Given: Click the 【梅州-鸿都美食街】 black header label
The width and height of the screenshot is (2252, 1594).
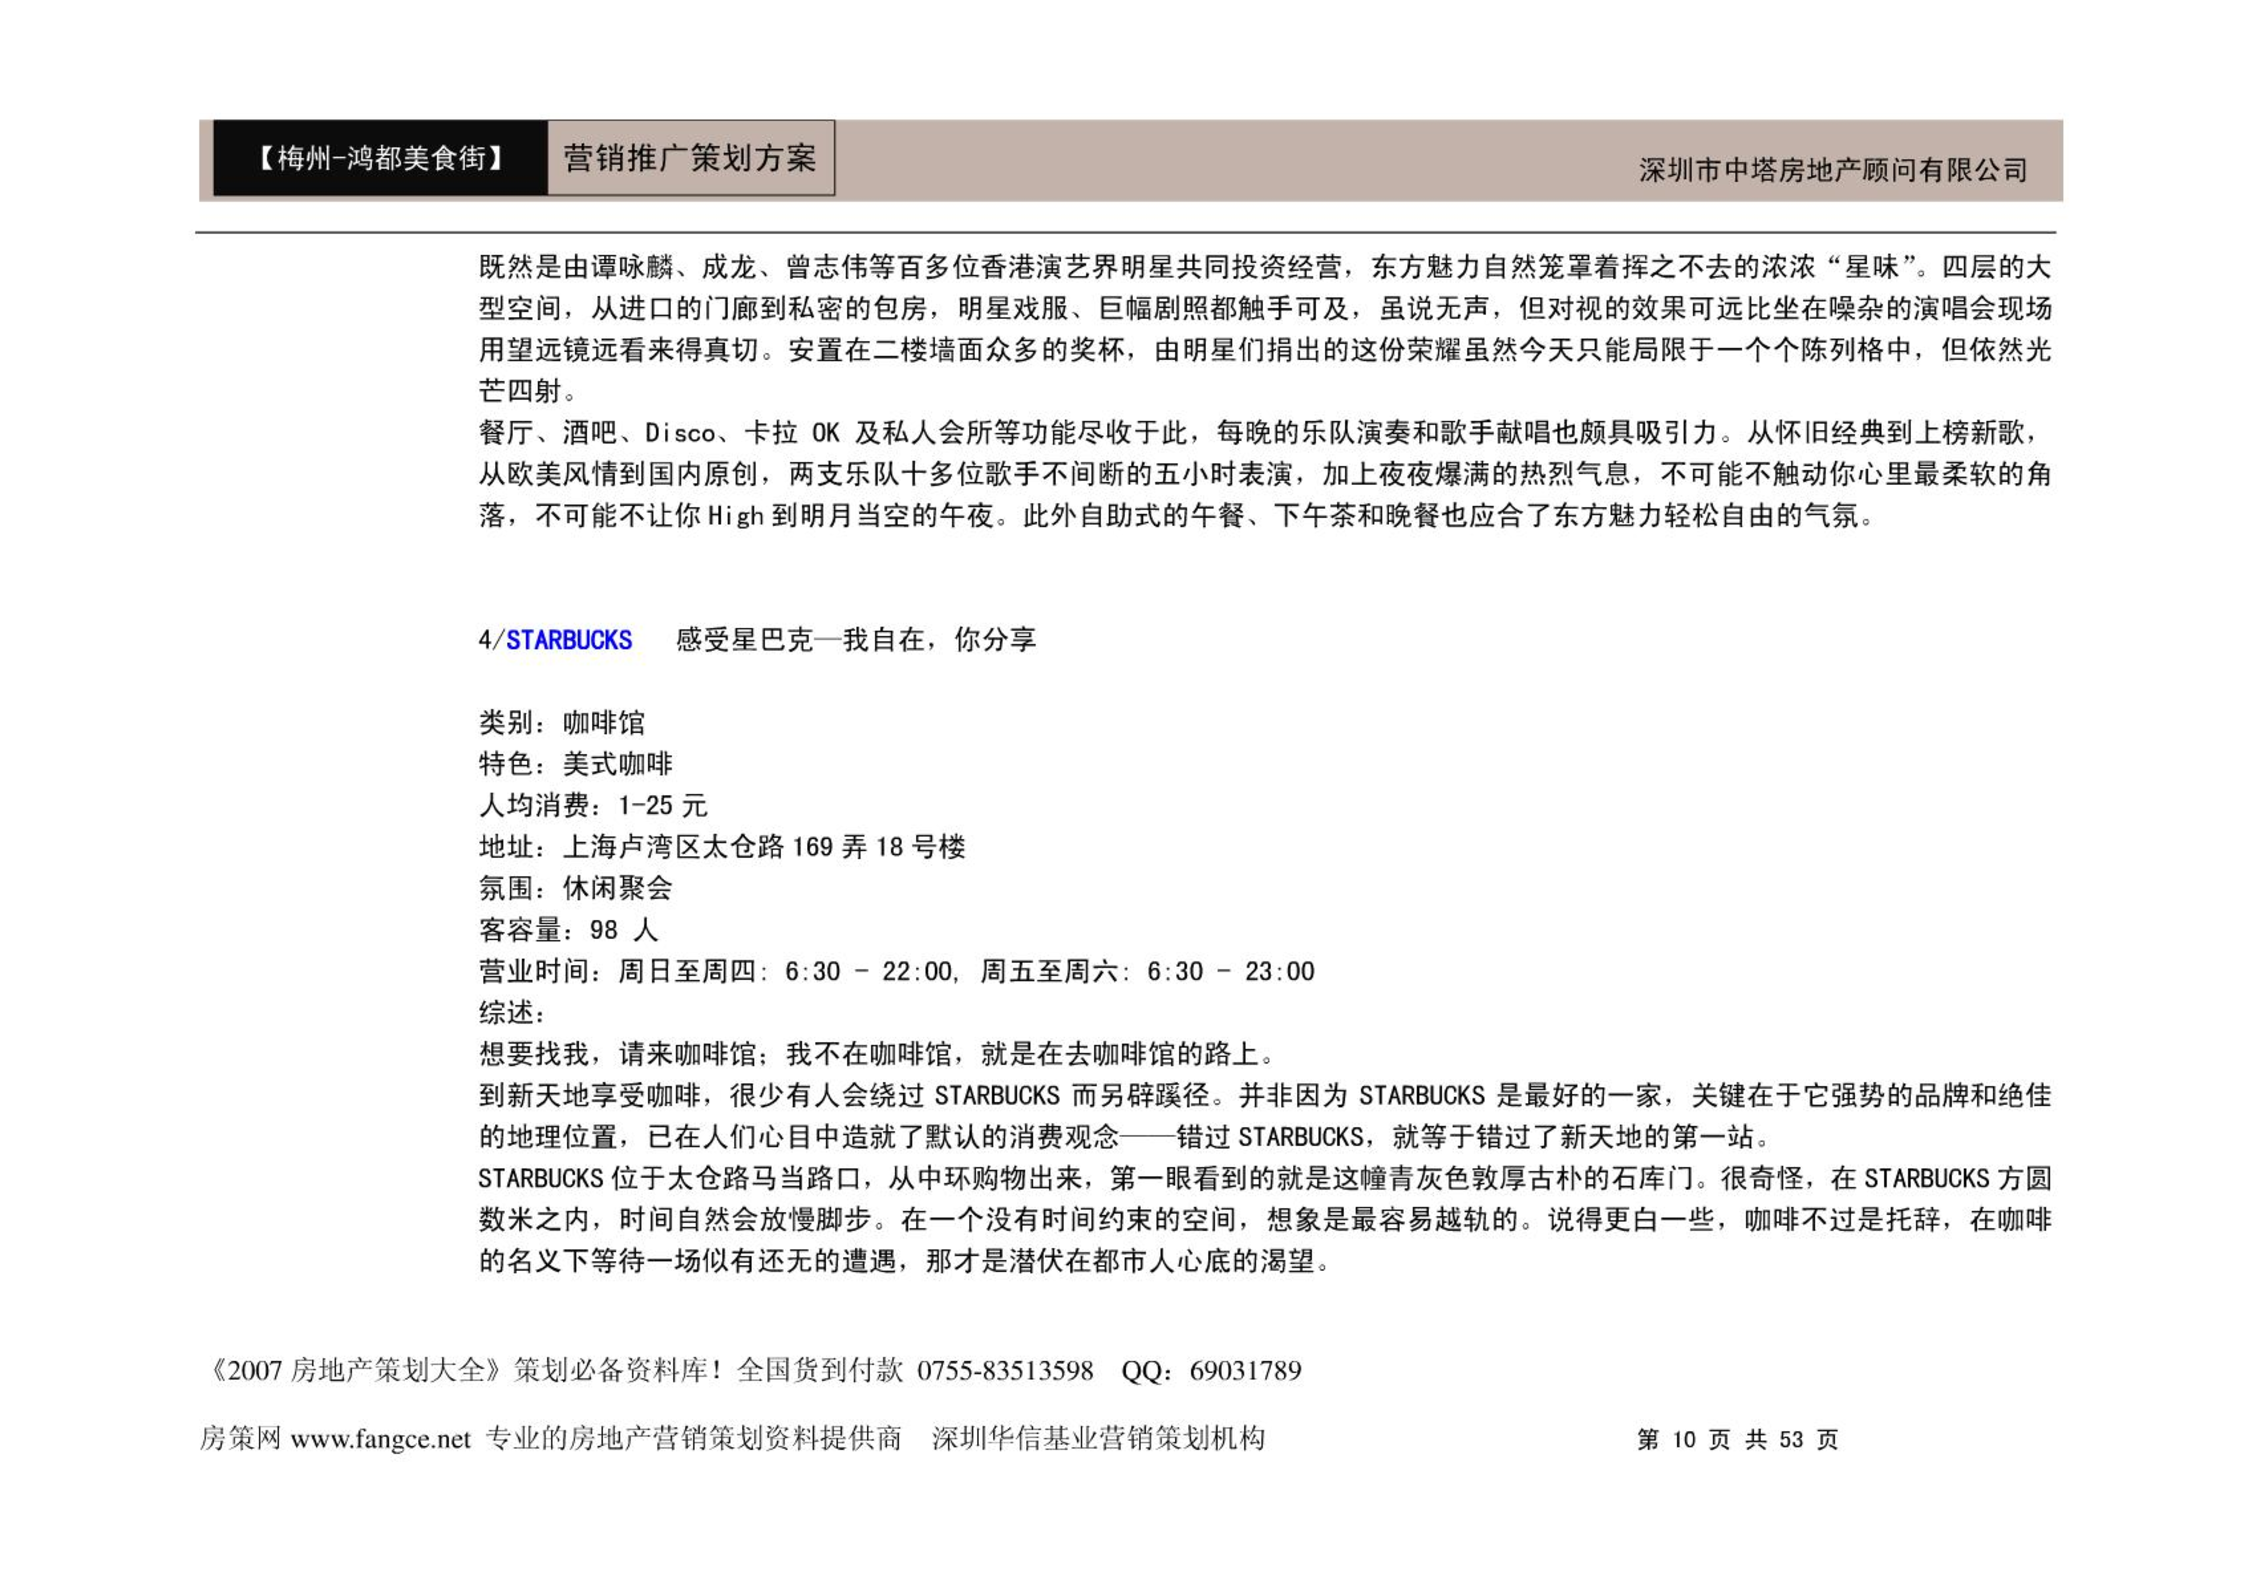Looking at the screenshot, I should [x=380, y=158].
